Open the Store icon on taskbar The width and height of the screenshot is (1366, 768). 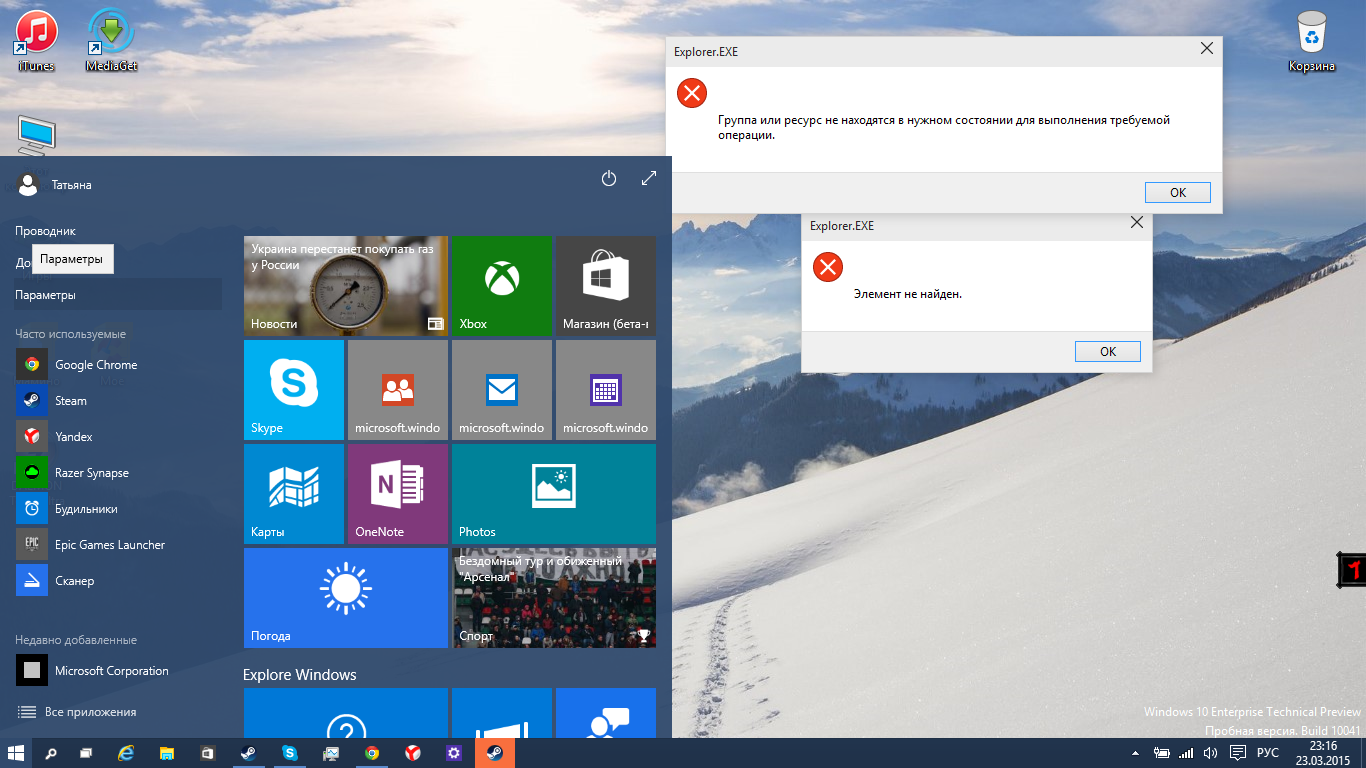click(x=208, y=753)
